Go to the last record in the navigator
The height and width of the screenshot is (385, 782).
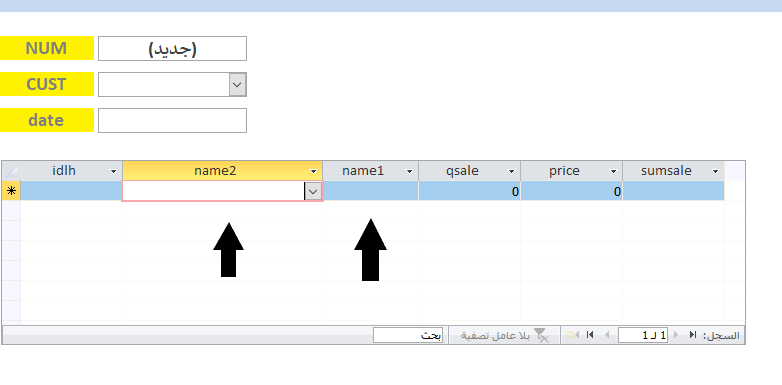pos(590,335)
